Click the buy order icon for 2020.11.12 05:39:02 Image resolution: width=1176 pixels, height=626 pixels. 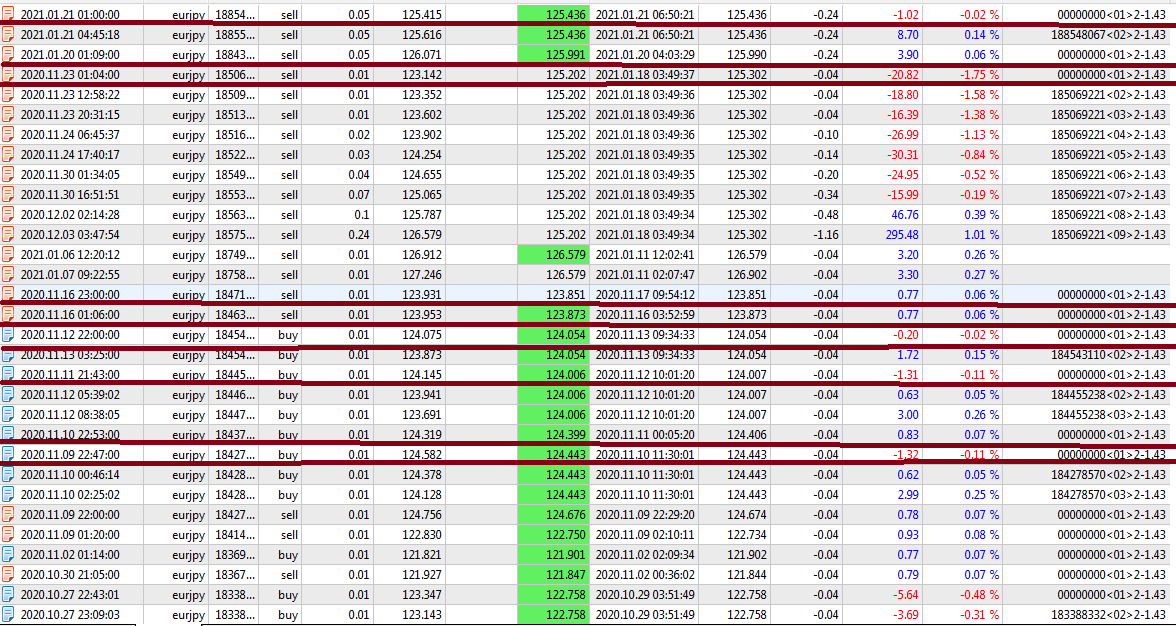click(x=8, y=394)
